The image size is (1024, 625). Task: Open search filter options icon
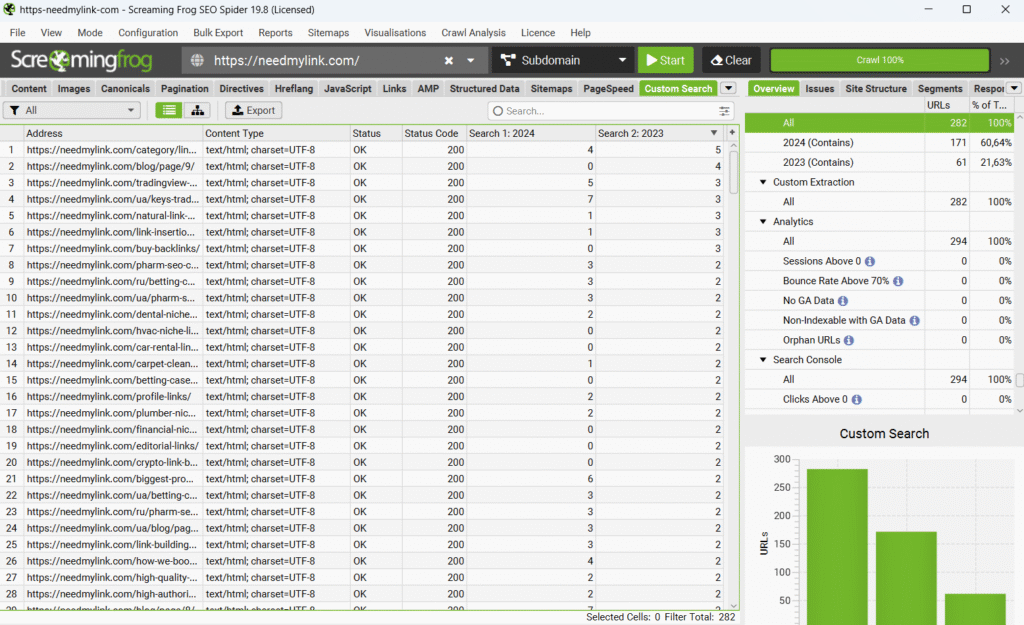point(724,111)
